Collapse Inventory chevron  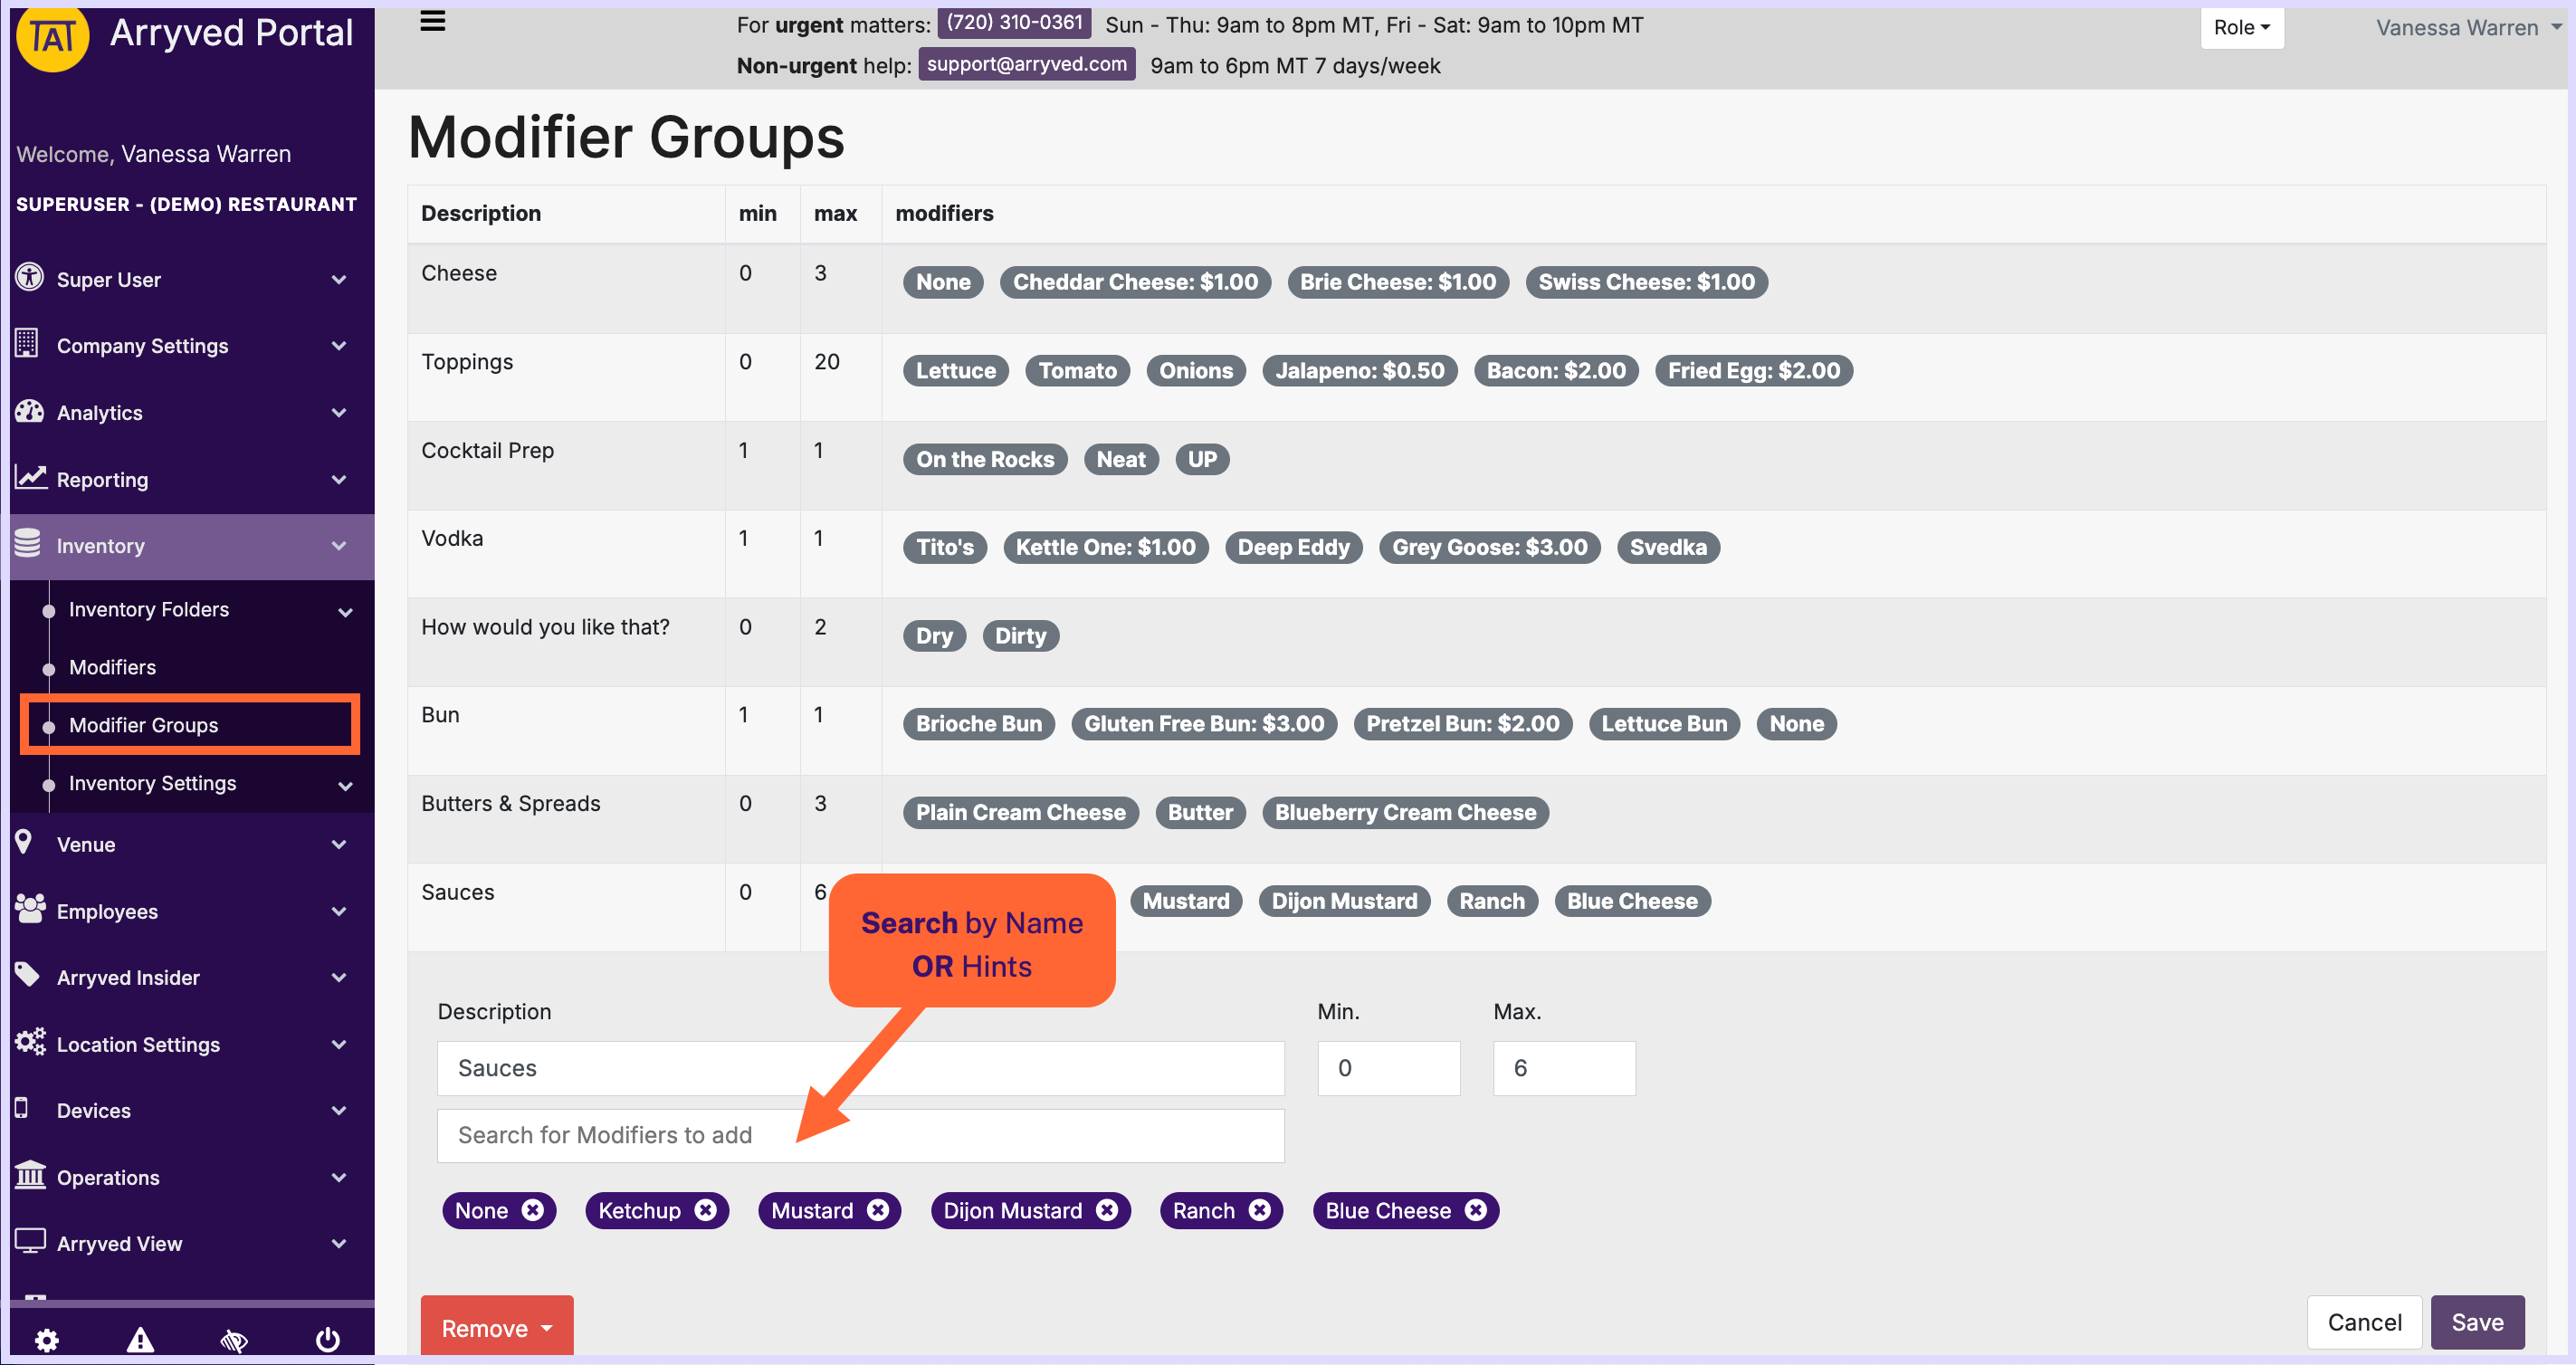point(339,546)
